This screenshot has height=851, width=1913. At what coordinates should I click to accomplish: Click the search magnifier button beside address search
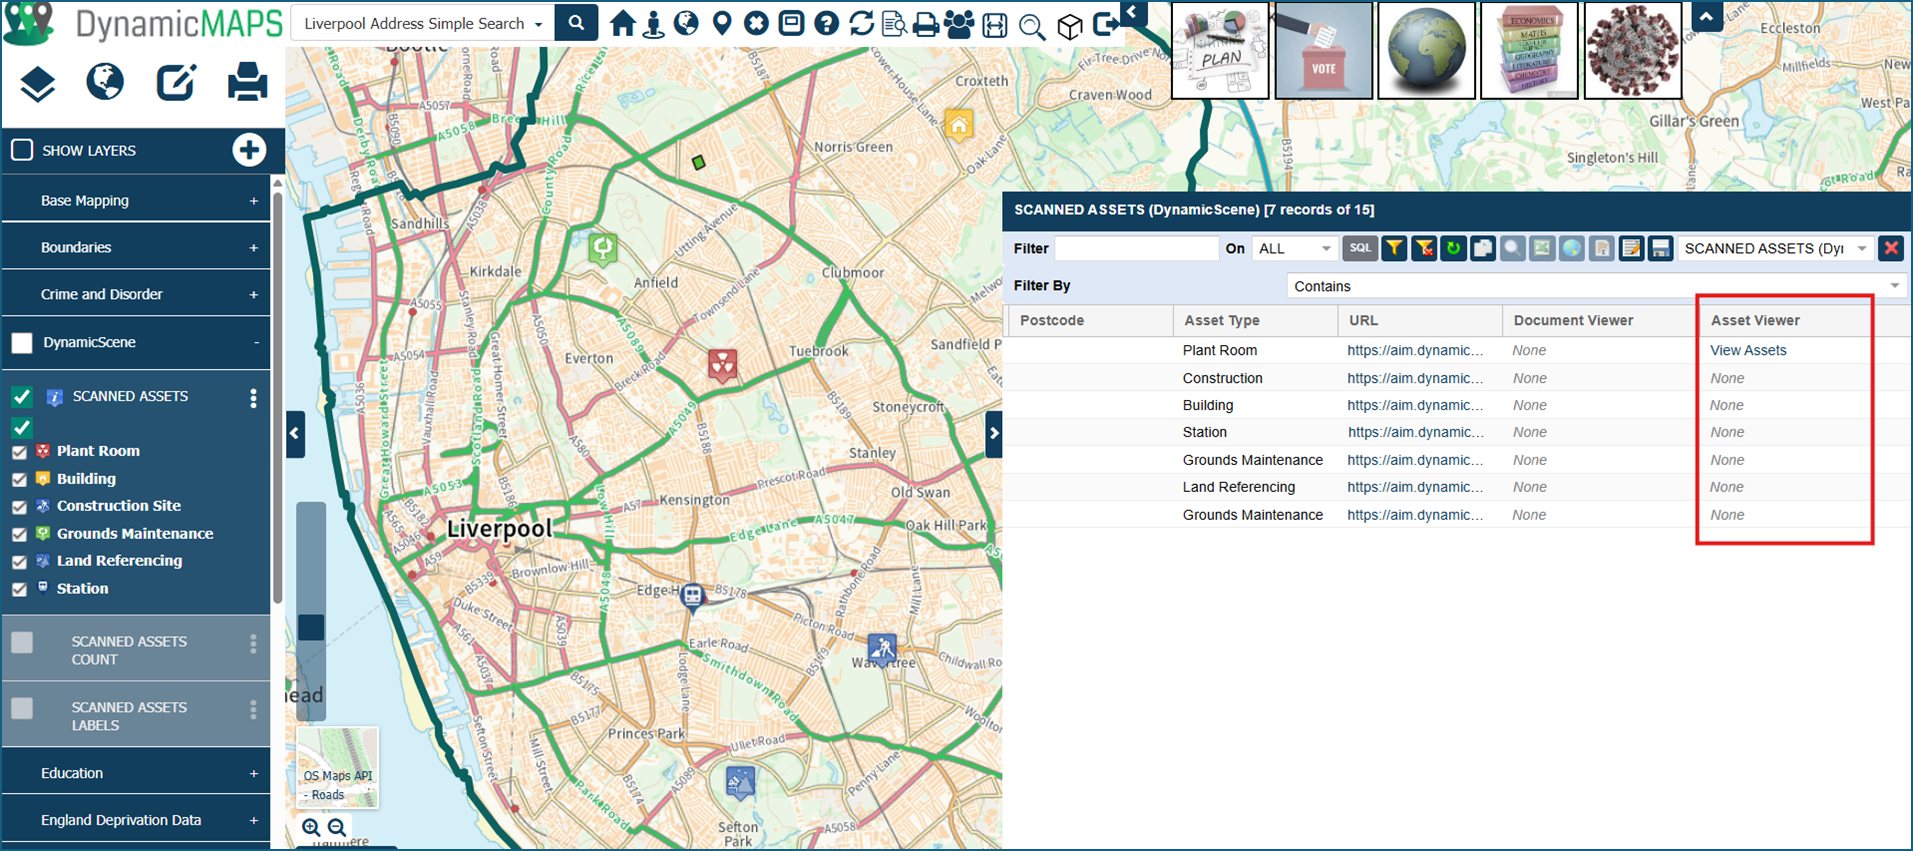pyautogui.click(x=576, y=23)
